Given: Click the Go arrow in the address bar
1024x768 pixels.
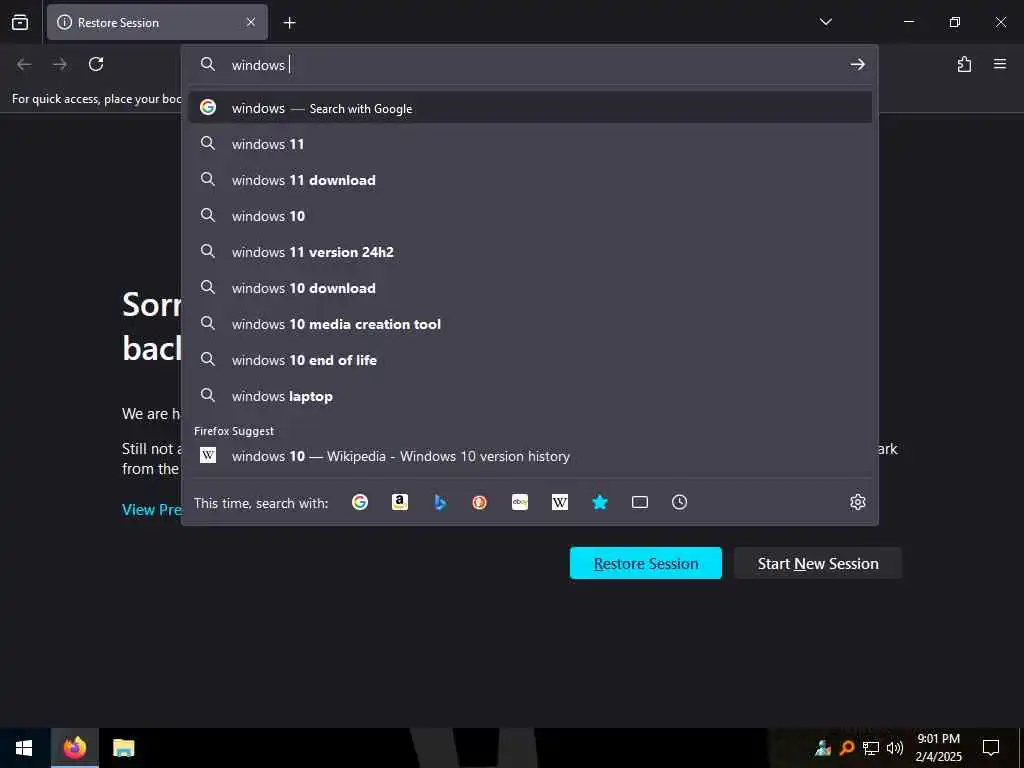Looking at the screenshot, I should pyautogui.click(x=857, y=64).
